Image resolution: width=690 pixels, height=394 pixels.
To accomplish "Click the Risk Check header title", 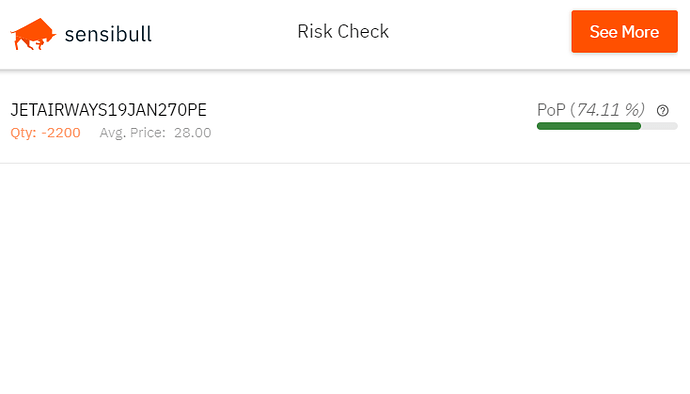I will click(x=343, y=31).
